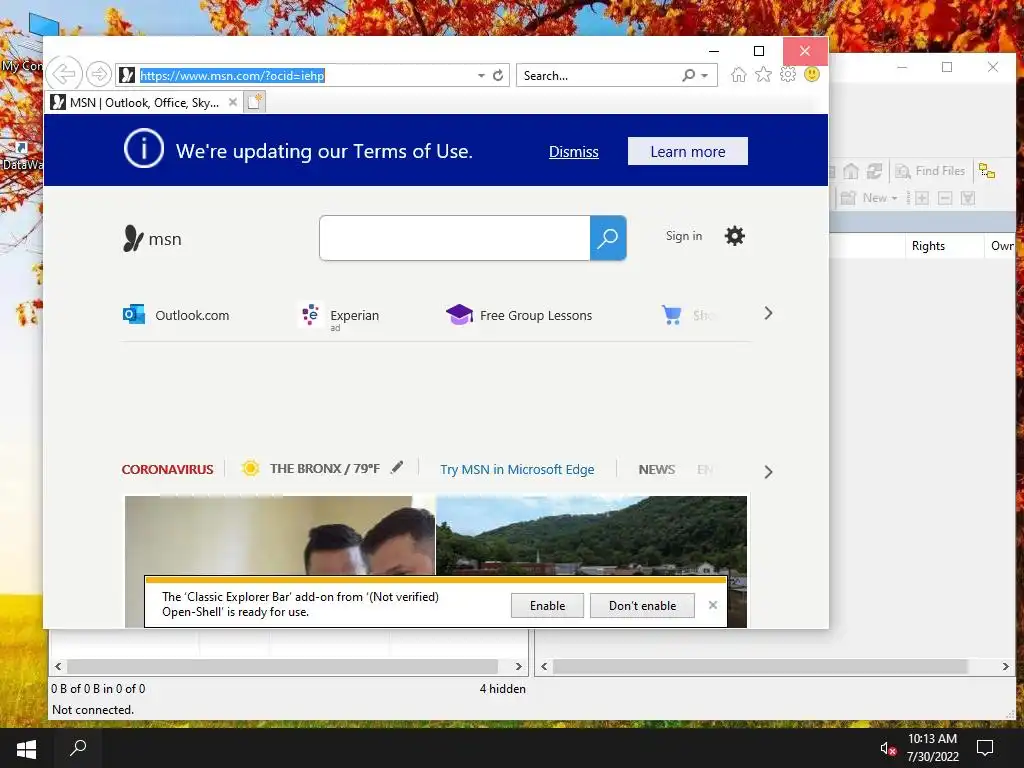Open the taskbar search icon
The width and height of the screenshot is (1024, 768).
(78, 748)
